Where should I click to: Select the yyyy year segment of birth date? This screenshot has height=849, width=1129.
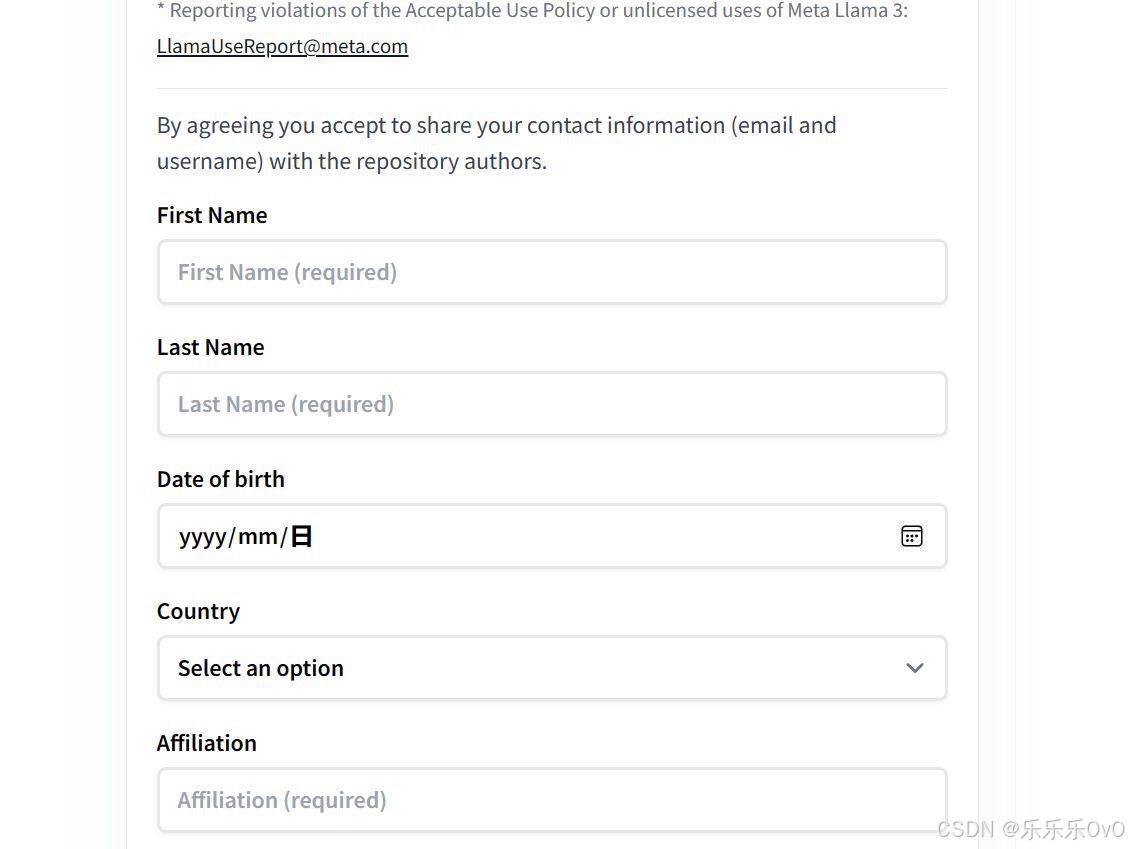click(203, 537)
